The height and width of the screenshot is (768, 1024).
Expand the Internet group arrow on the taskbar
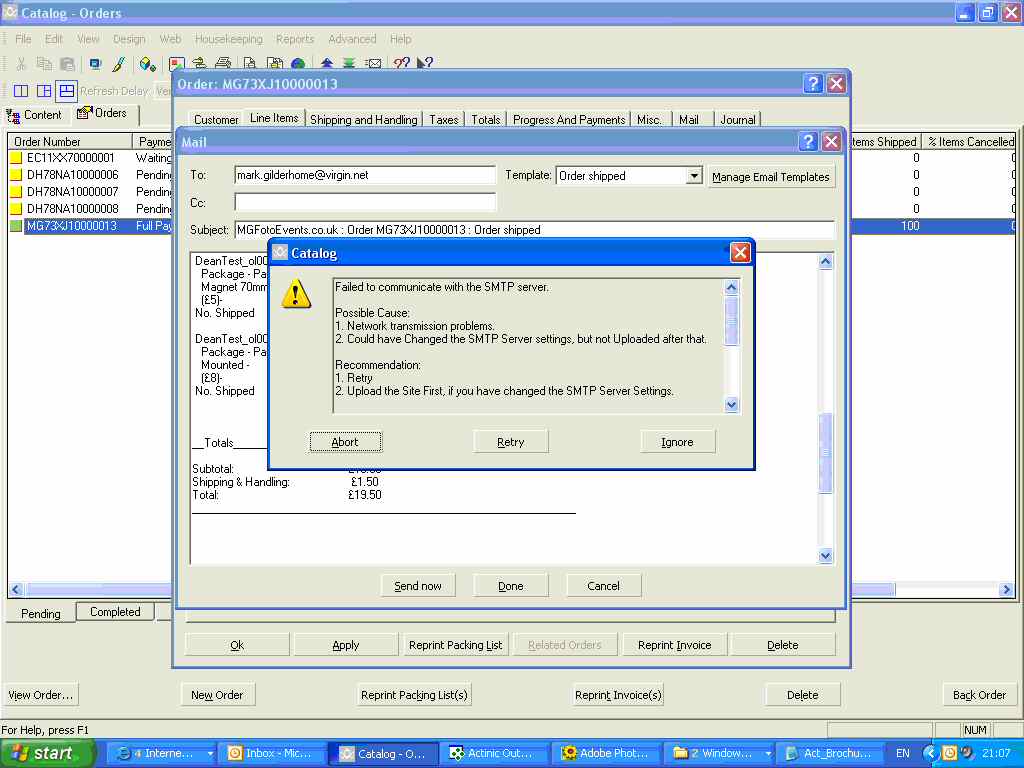[210, 754]
